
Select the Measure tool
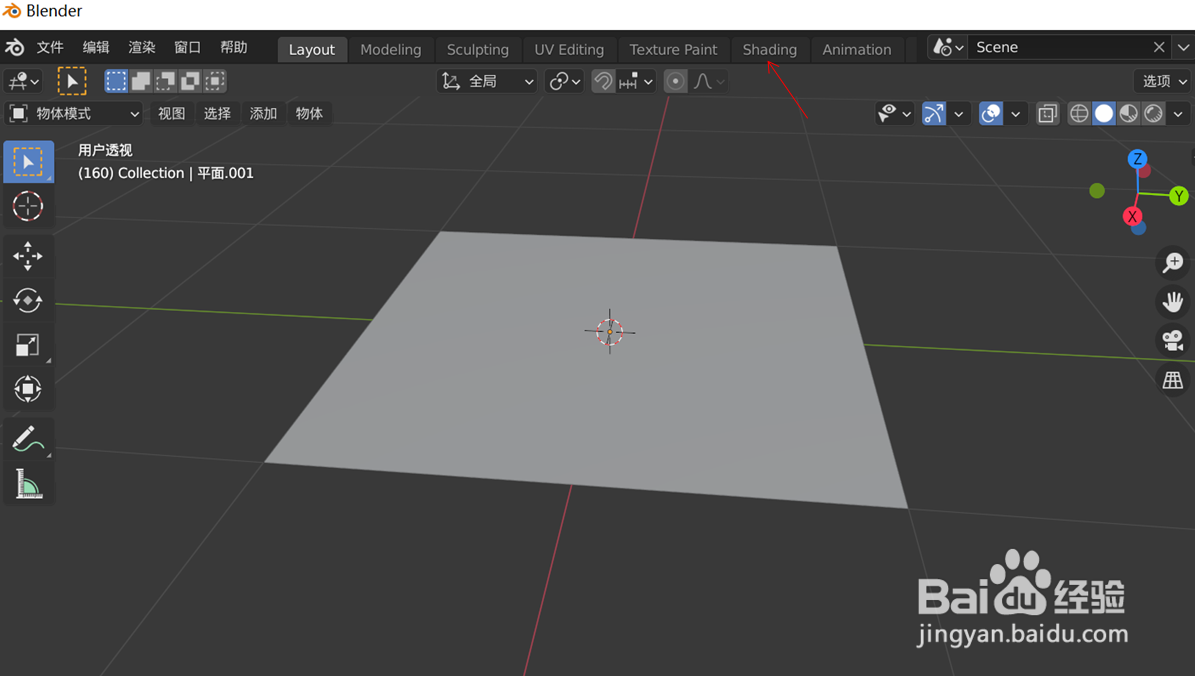coord(28,484)
